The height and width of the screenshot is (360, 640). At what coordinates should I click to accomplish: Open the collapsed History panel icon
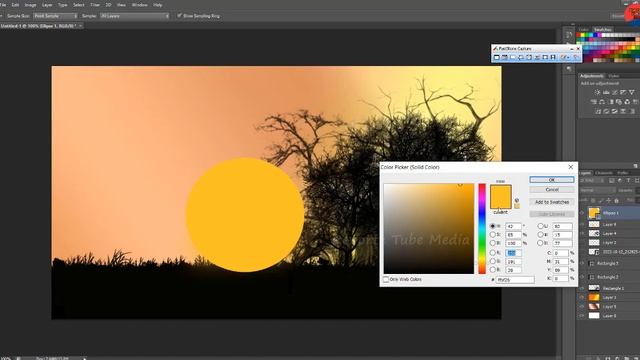pyautogui.click(x=569, y=35)
